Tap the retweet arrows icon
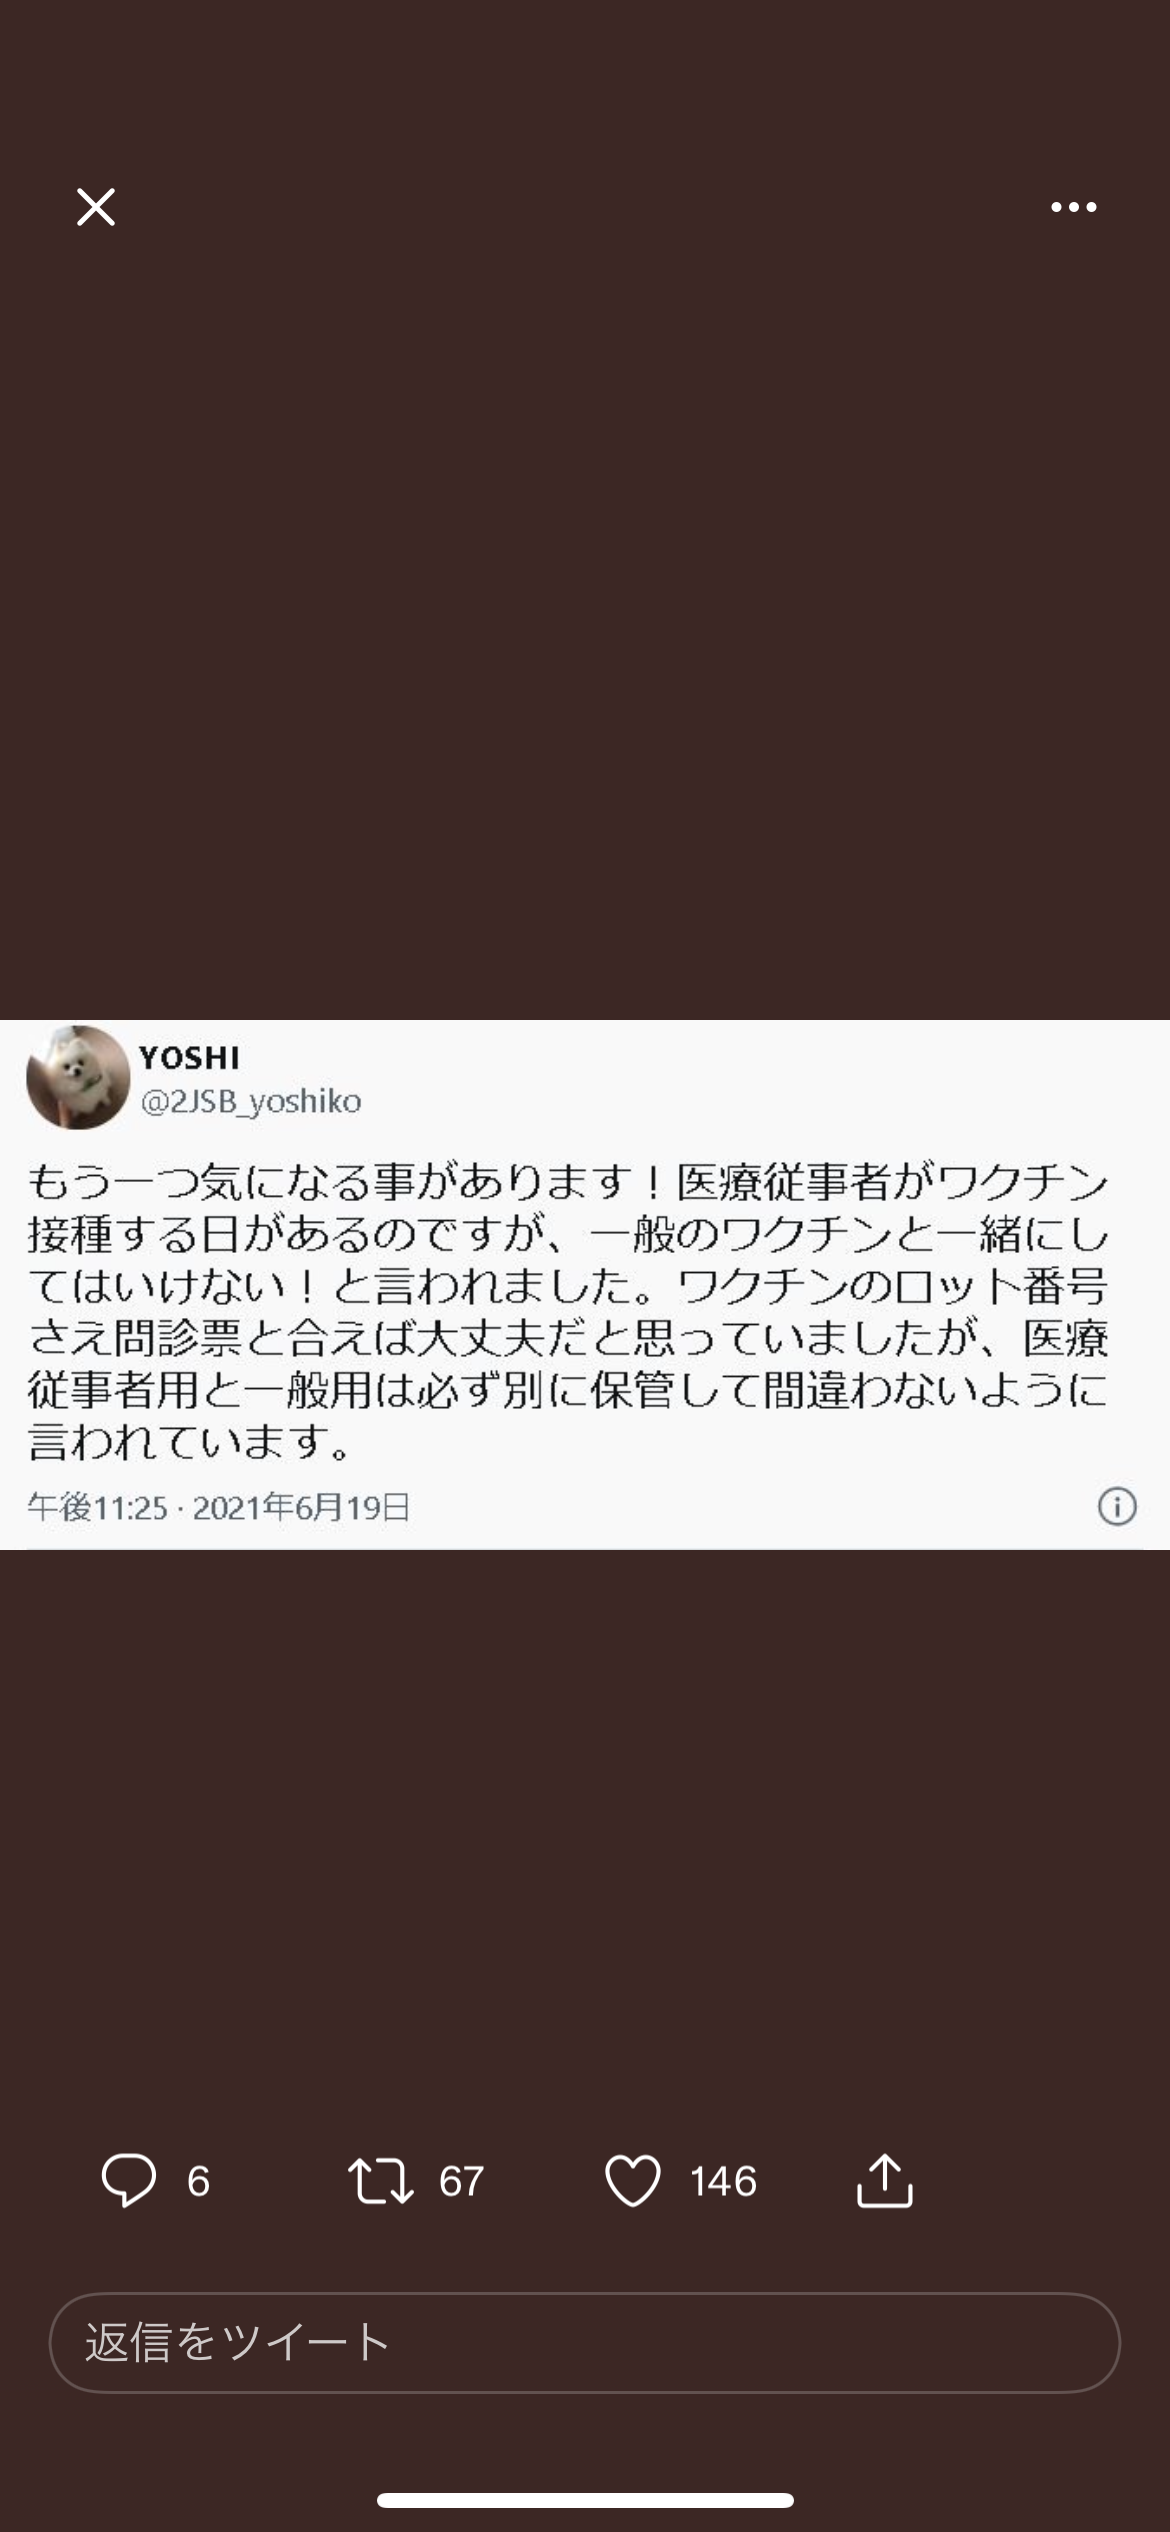The image size is (1170, 2532). pyautogui.click(x=380, y=2180)
